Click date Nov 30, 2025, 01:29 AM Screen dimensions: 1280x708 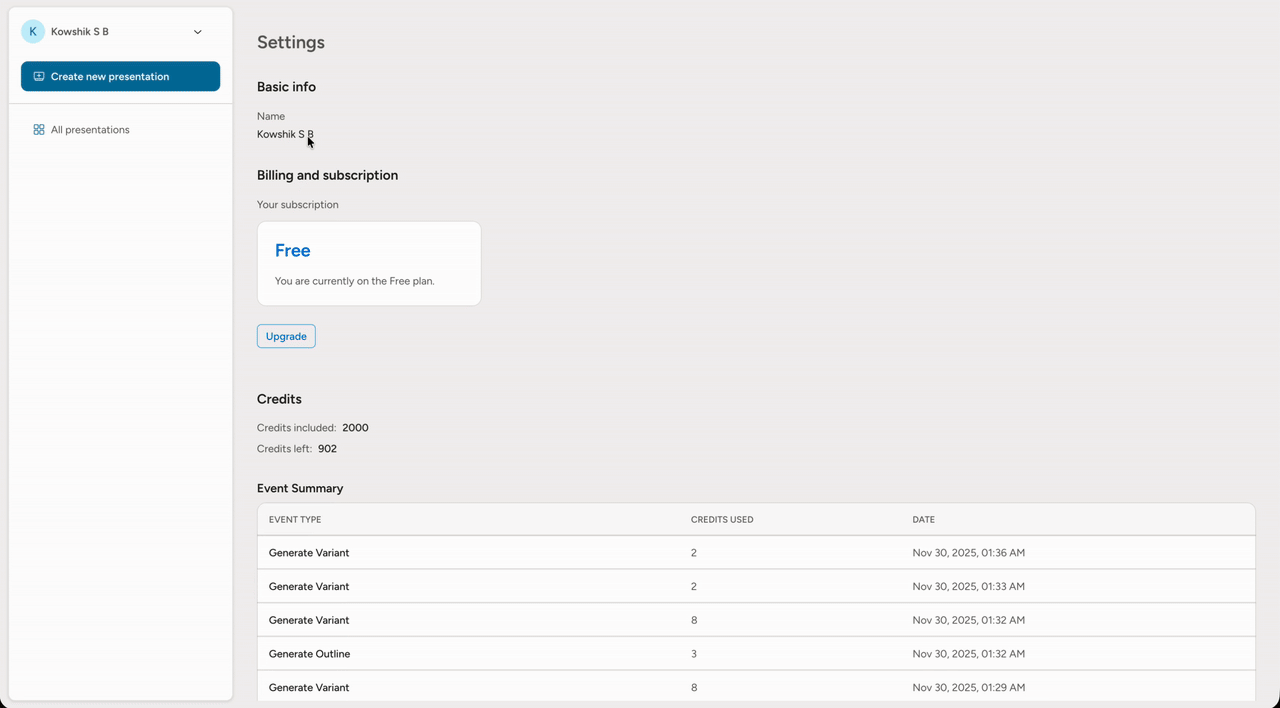pos(969,688)
